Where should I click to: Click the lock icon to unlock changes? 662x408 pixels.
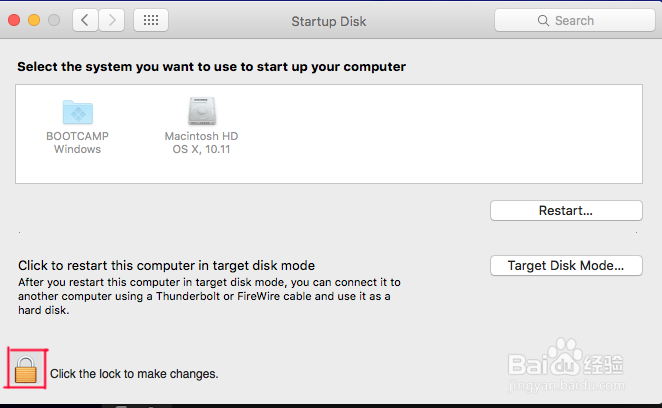pyautogui.click(x=26, y=370)
